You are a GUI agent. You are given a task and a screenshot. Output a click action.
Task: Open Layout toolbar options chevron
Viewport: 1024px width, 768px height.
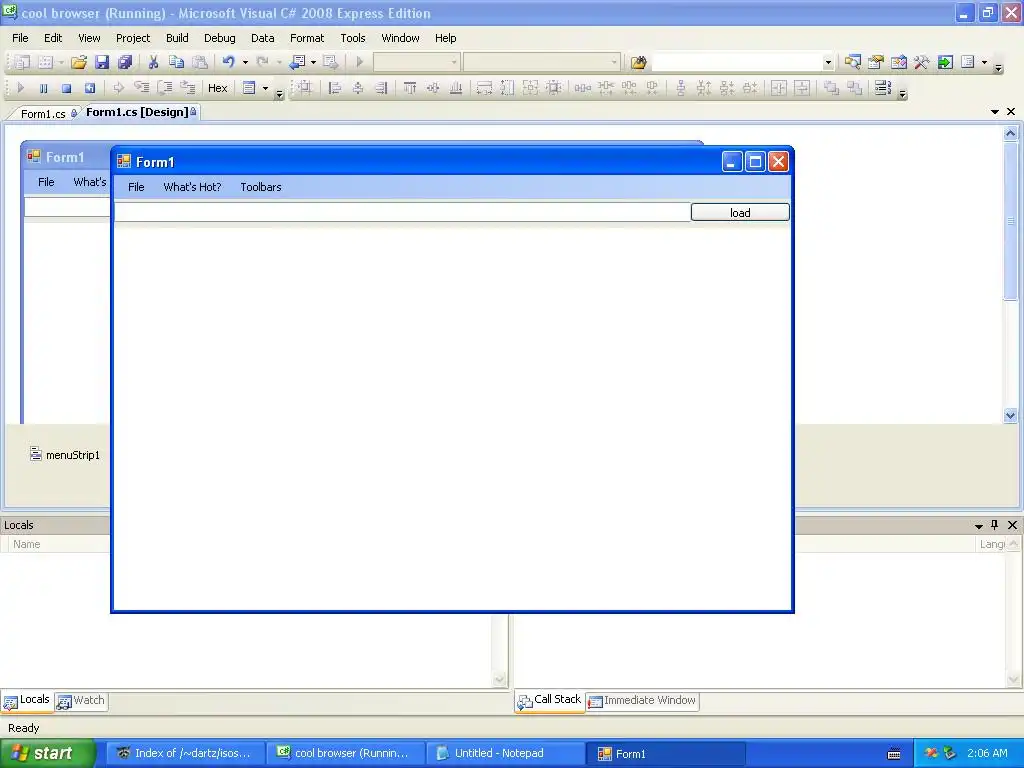[903, 95]
